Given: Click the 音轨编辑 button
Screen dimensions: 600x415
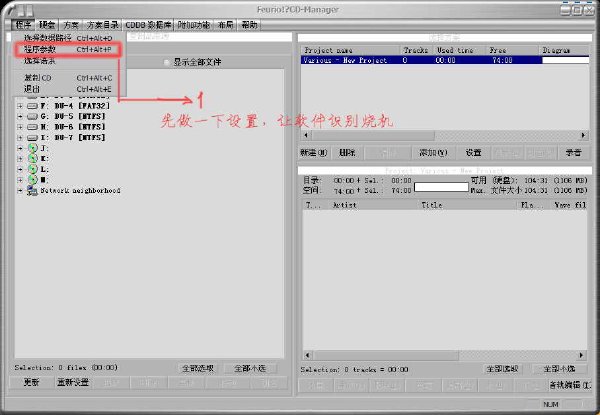Looking at the screenshot, I should point(570,385).
